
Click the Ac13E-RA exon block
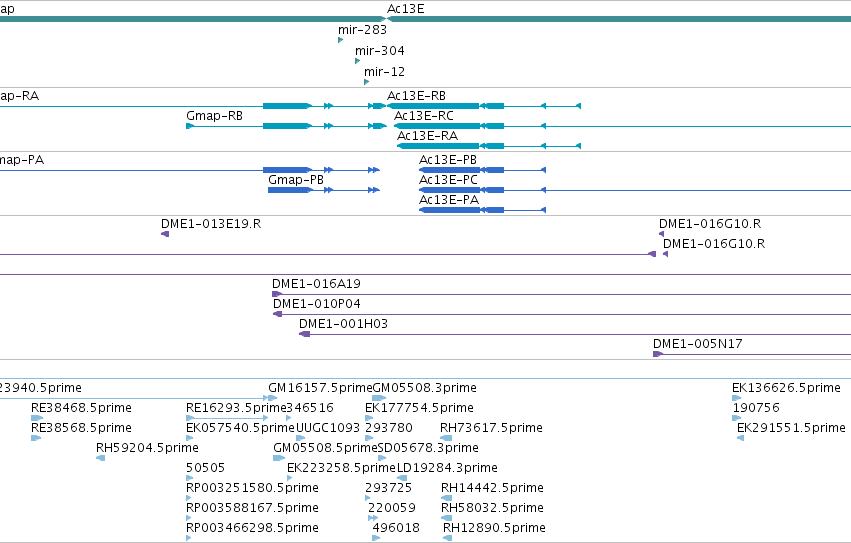point(439,146)
